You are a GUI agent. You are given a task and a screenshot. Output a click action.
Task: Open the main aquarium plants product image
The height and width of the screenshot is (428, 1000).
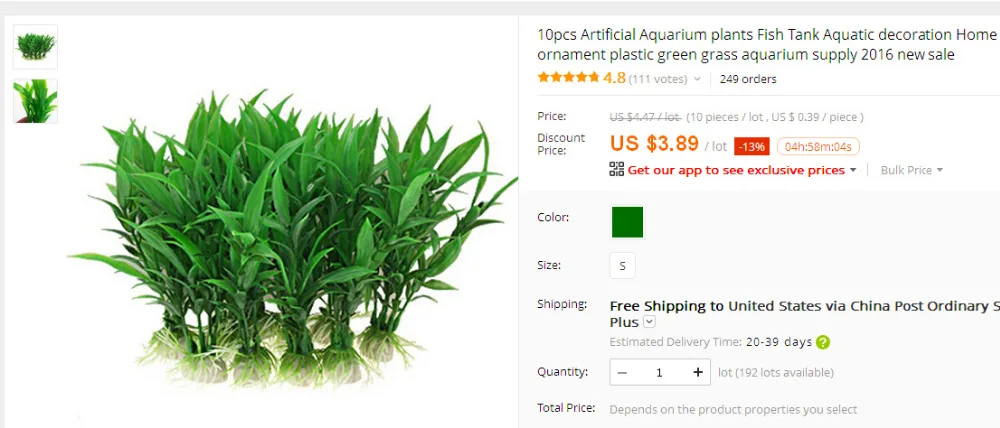291,239
